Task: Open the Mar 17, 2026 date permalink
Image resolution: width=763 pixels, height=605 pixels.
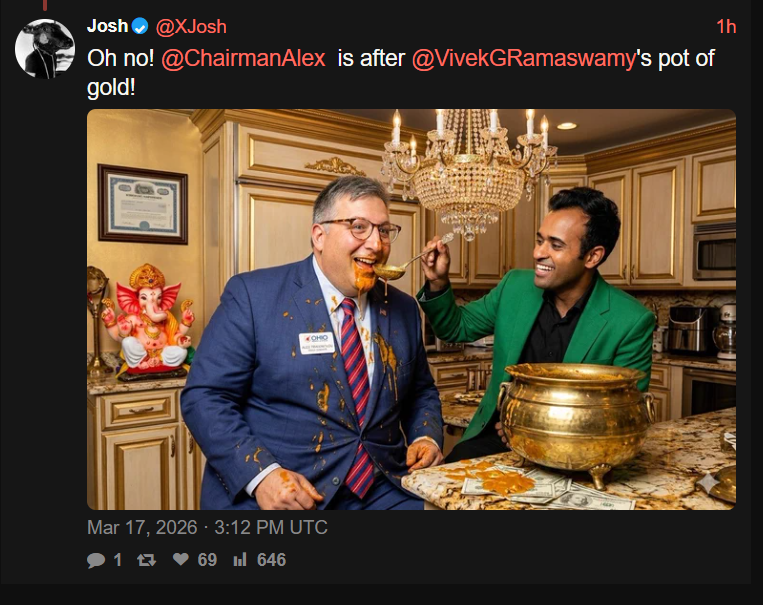Action: click(x=207, y=527)
